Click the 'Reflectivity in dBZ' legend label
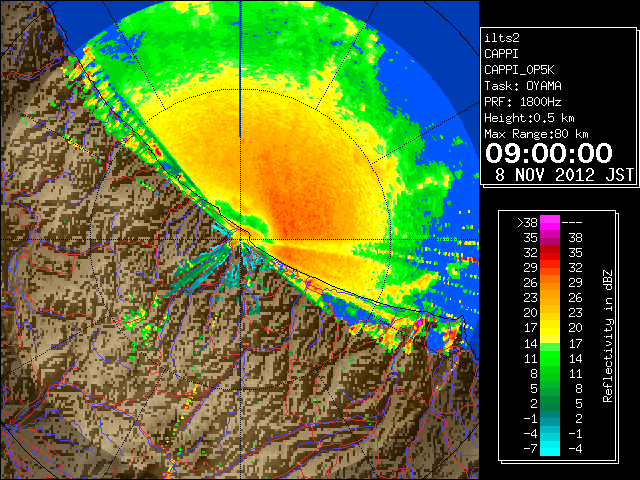Image resolution: width=640 pixels, height=480 pixels. click(x=608, y=336)
